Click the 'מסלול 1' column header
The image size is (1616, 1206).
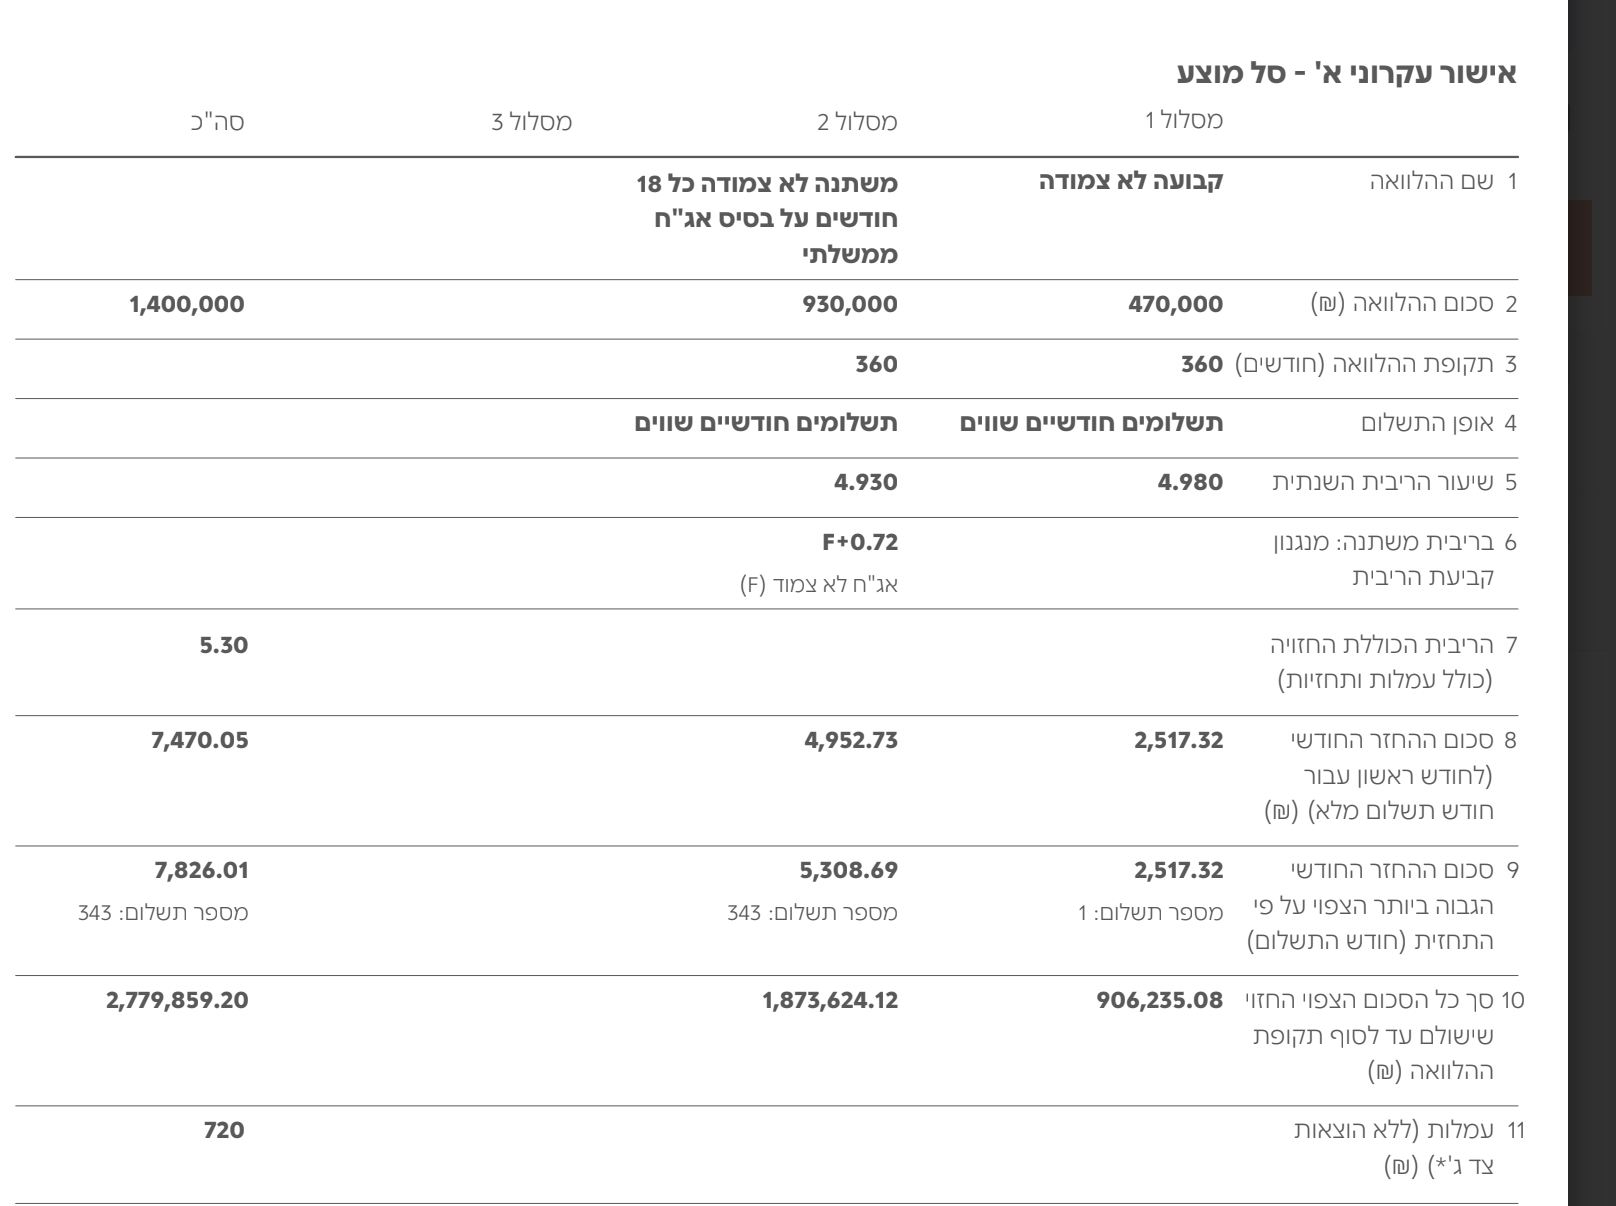click(x=1183, y=121)
